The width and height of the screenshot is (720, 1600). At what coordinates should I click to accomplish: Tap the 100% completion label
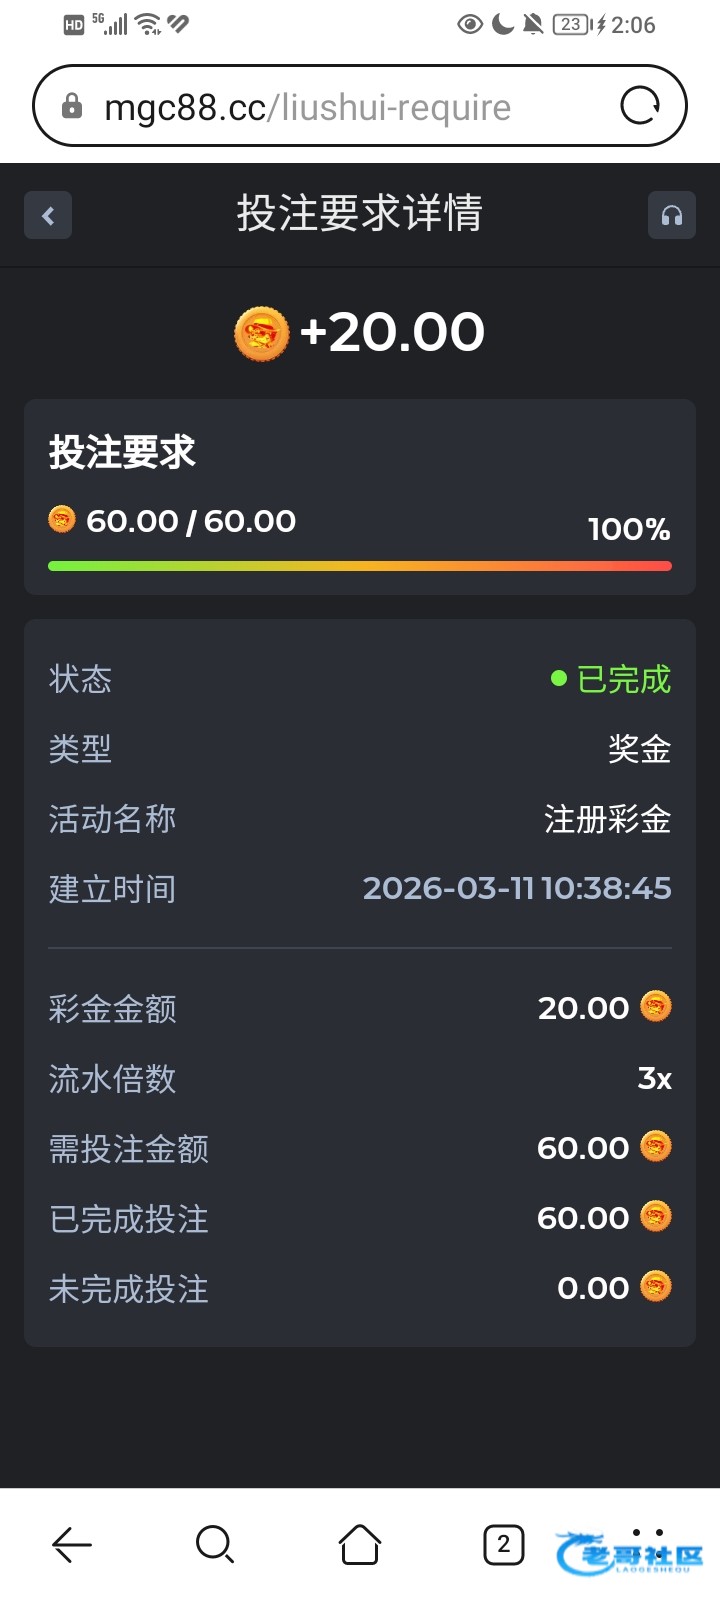[x=628, y=529]
